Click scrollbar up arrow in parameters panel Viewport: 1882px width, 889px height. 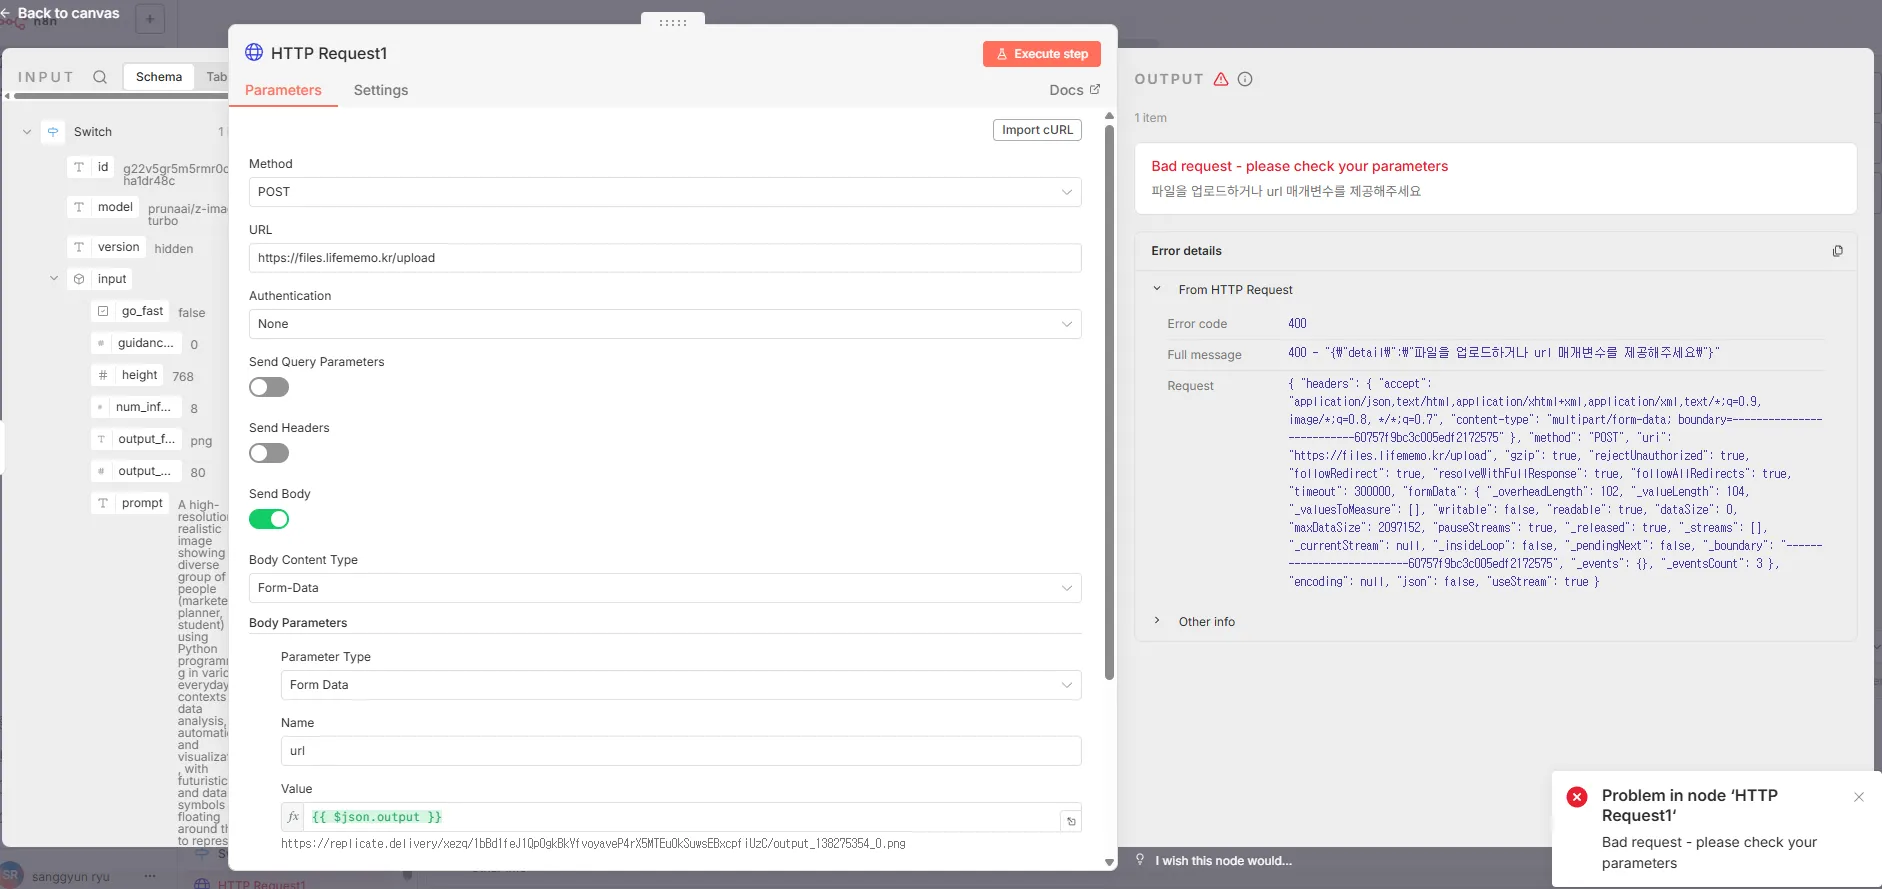pyautogui.click(x=1109, y=116)
